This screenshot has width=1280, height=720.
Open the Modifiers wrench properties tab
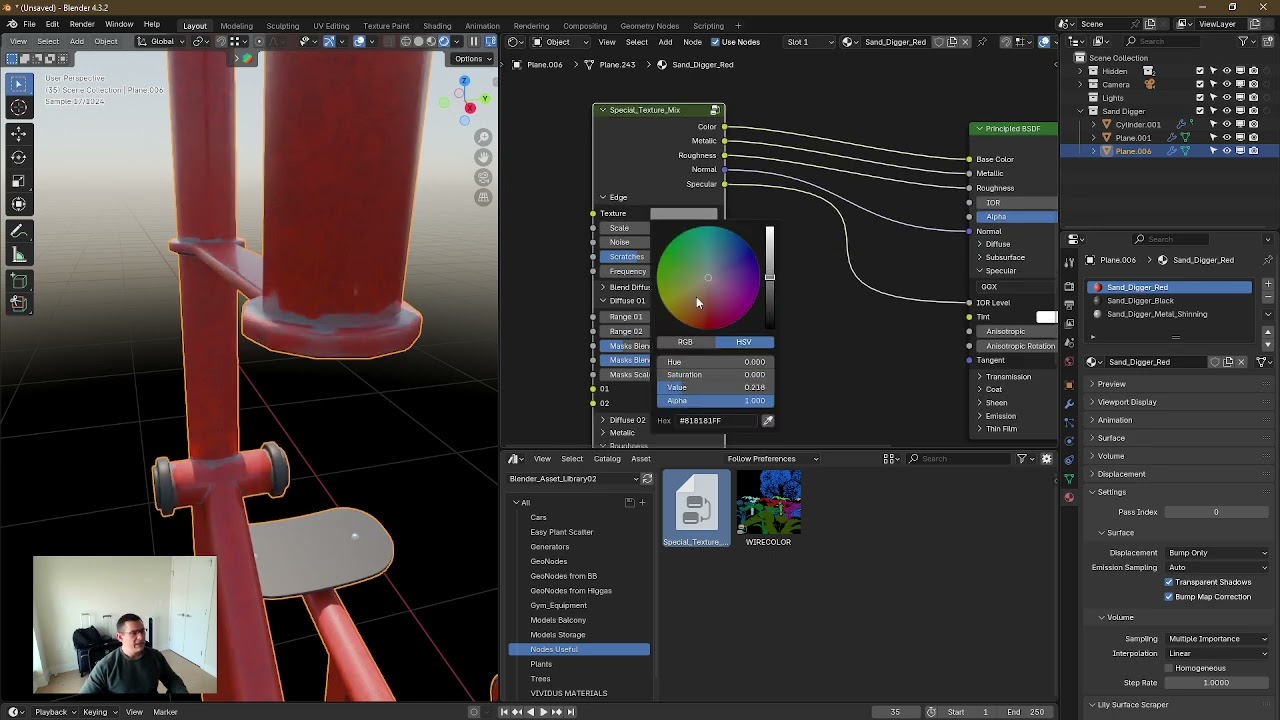point(1069,403)
